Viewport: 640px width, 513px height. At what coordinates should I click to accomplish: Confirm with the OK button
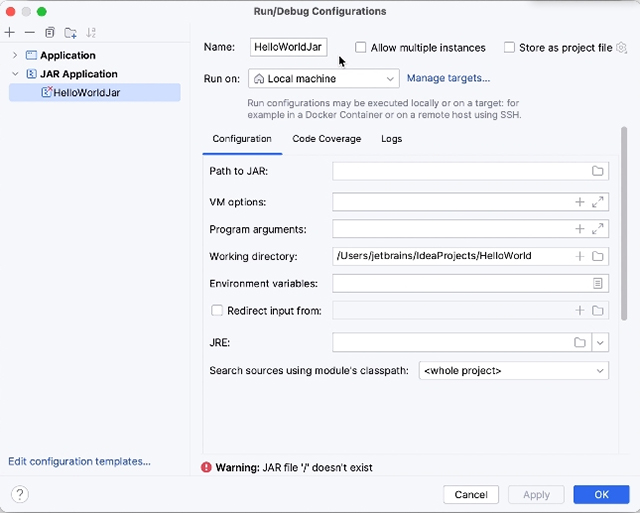[x=601, y=495]
